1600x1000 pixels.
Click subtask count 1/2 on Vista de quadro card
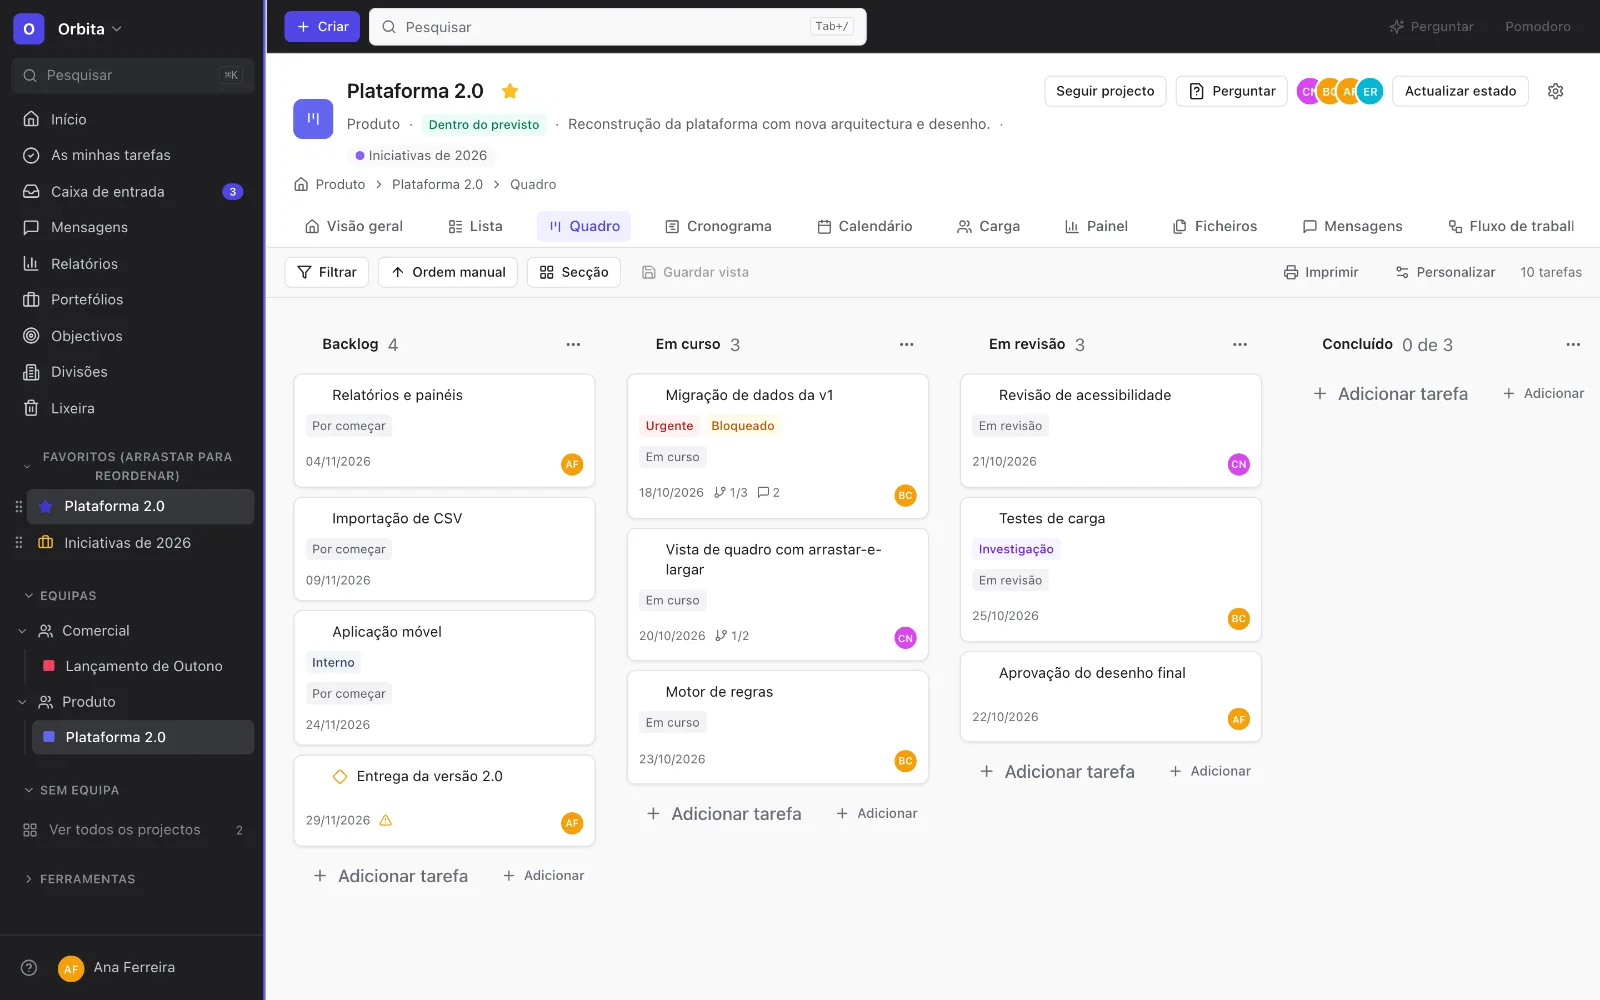pyautogui.click(x=732, y=636)
